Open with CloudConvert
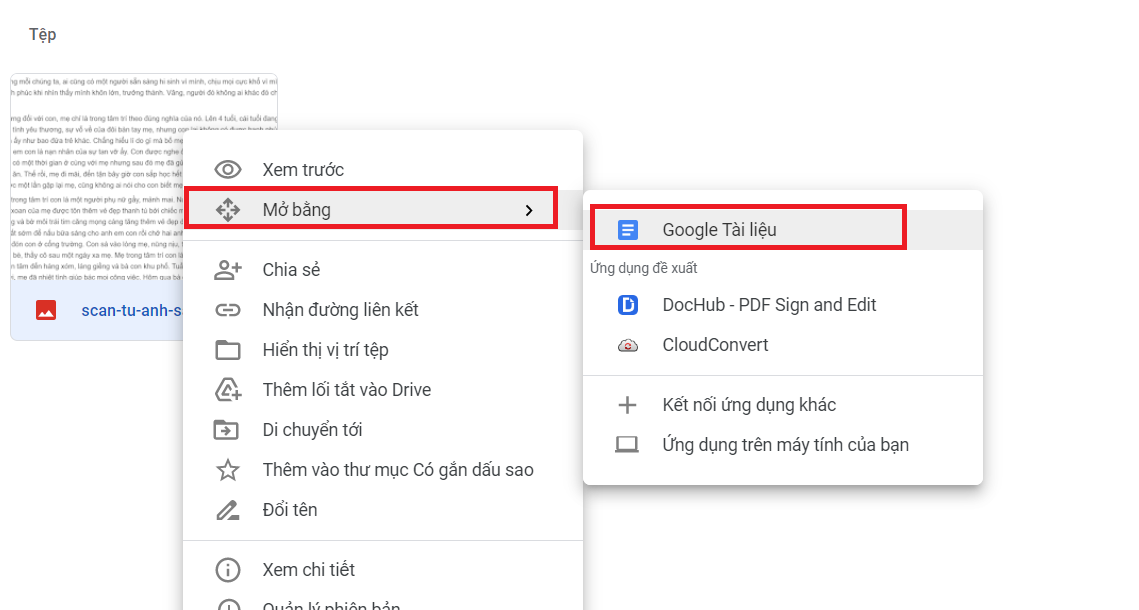1139x610 pixels. (783, 345)
